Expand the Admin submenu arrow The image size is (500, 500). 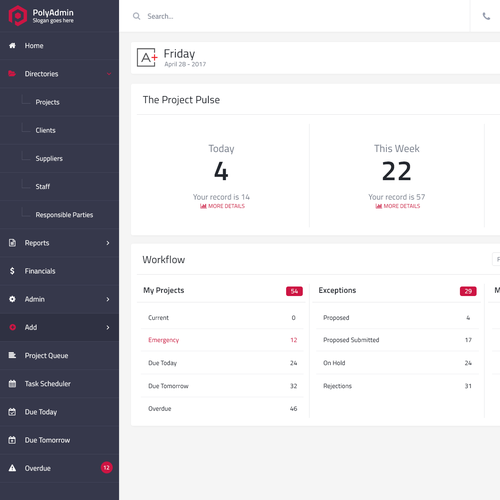pyautogui.click(x=108, y=299)
